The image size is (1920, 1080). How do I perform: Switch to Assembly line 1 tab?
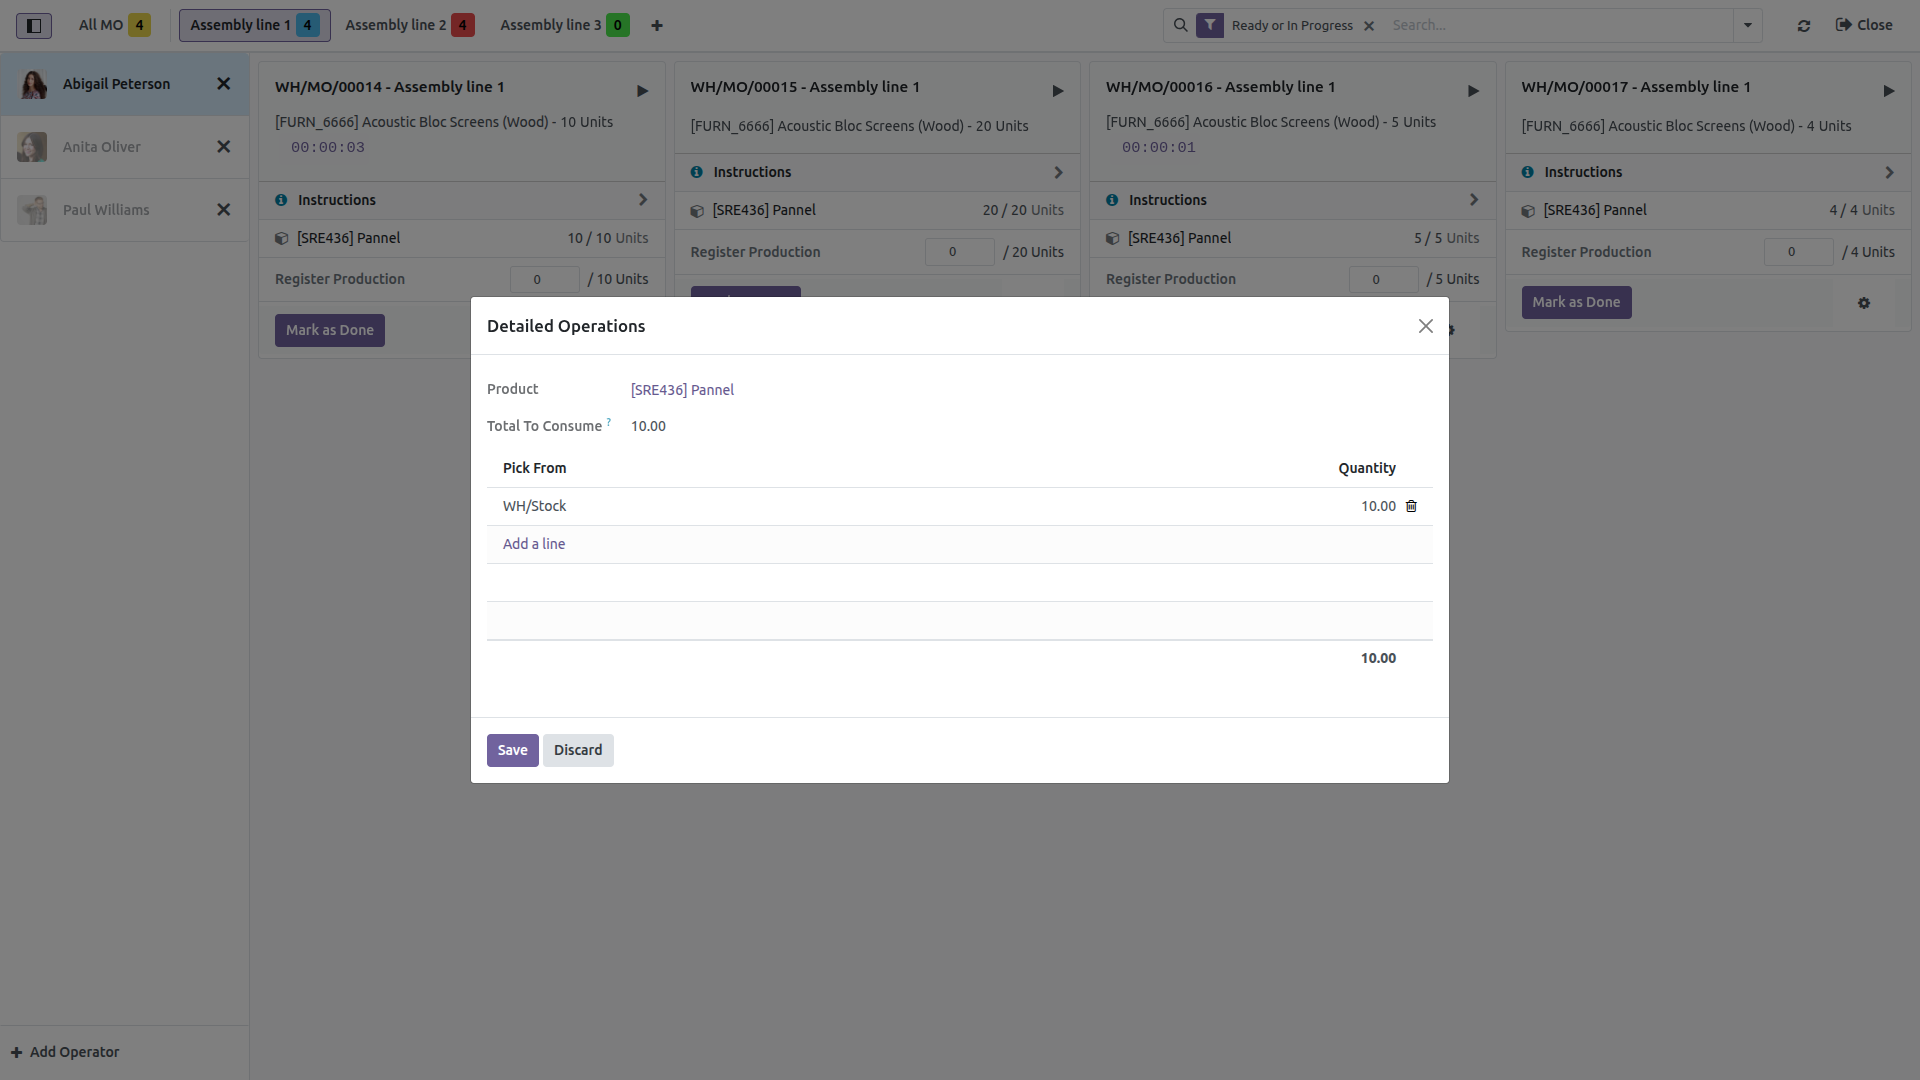(254, 25)
